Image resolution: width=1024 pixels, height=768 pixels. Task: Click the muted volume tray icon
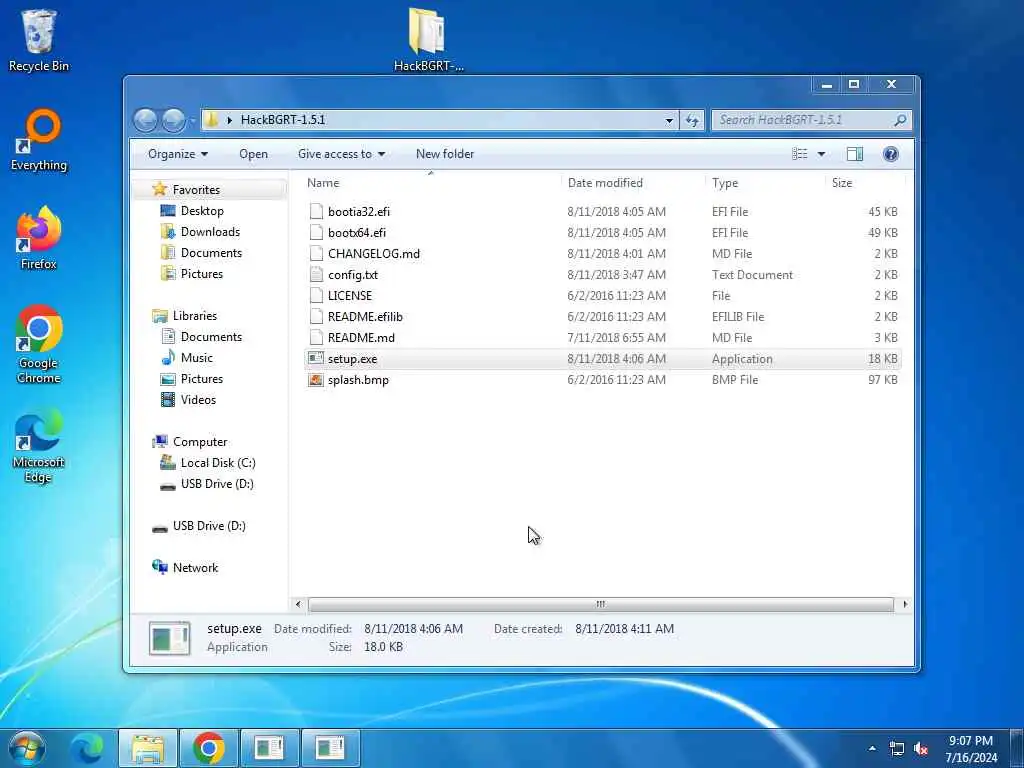[x=921, y=749]
